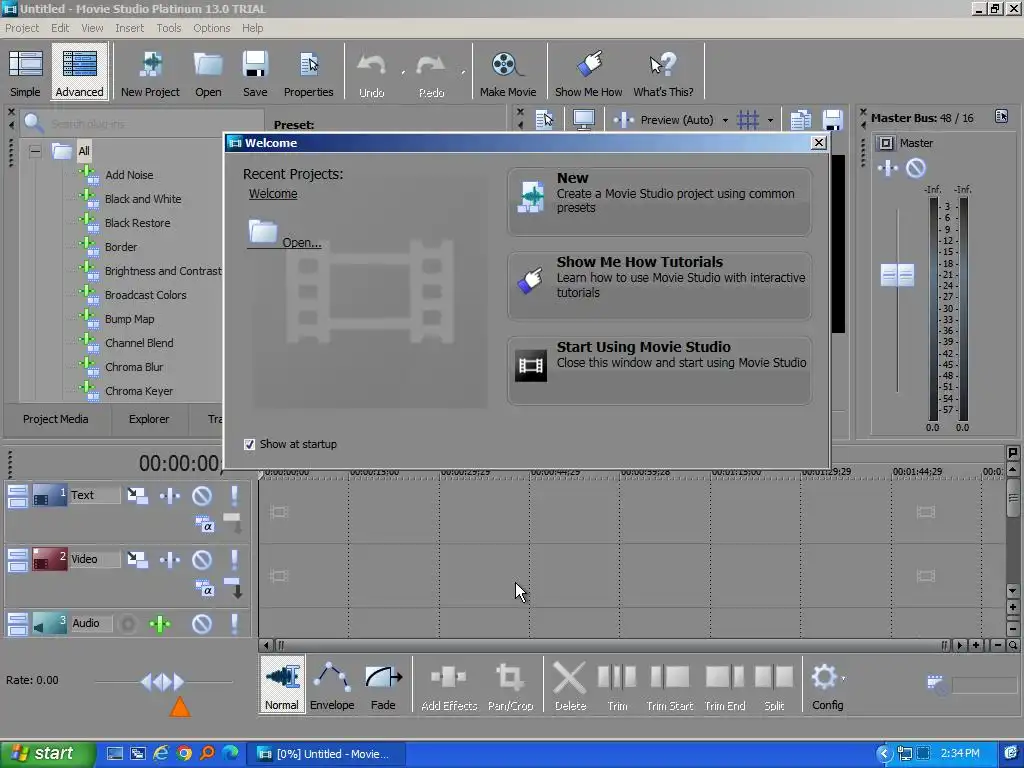Copy snapshot to clipboard in preview toolbar
Screen dimensions: 1024x768
point(801,120)
